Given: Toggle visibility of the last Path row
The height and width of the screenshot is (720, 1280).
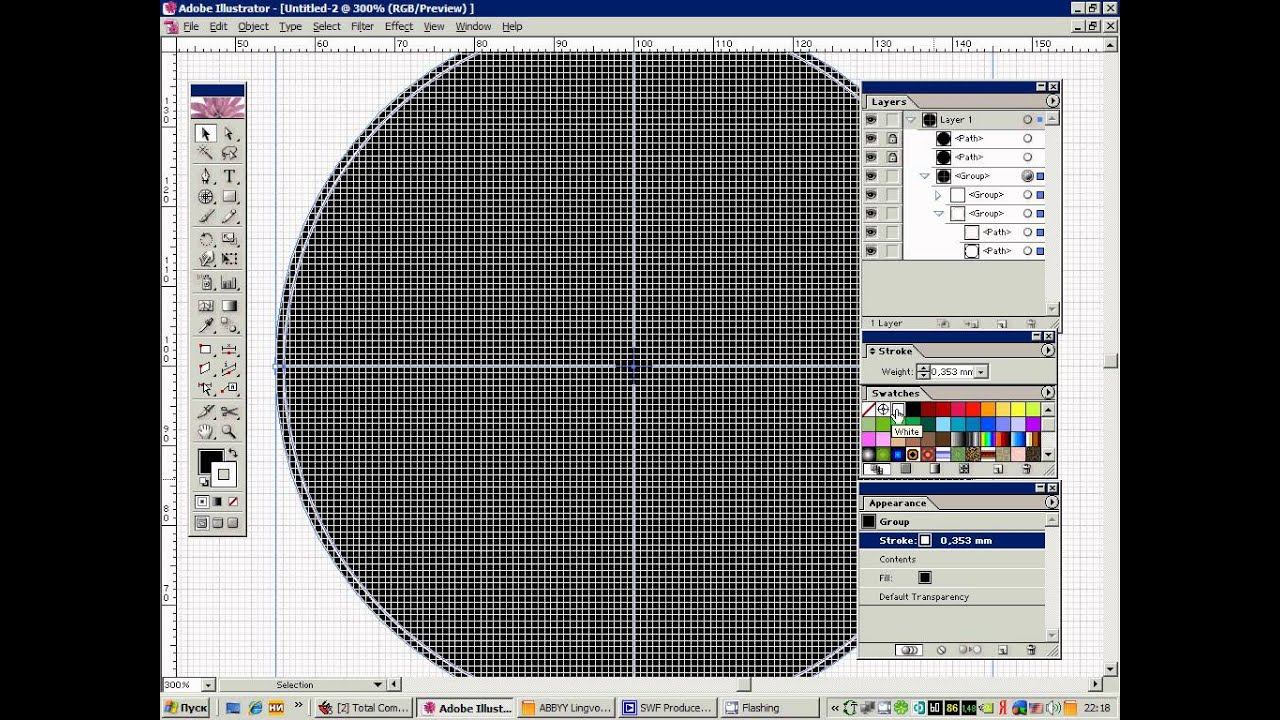Looking at the screenshot, I should click(x=871, y=251).
